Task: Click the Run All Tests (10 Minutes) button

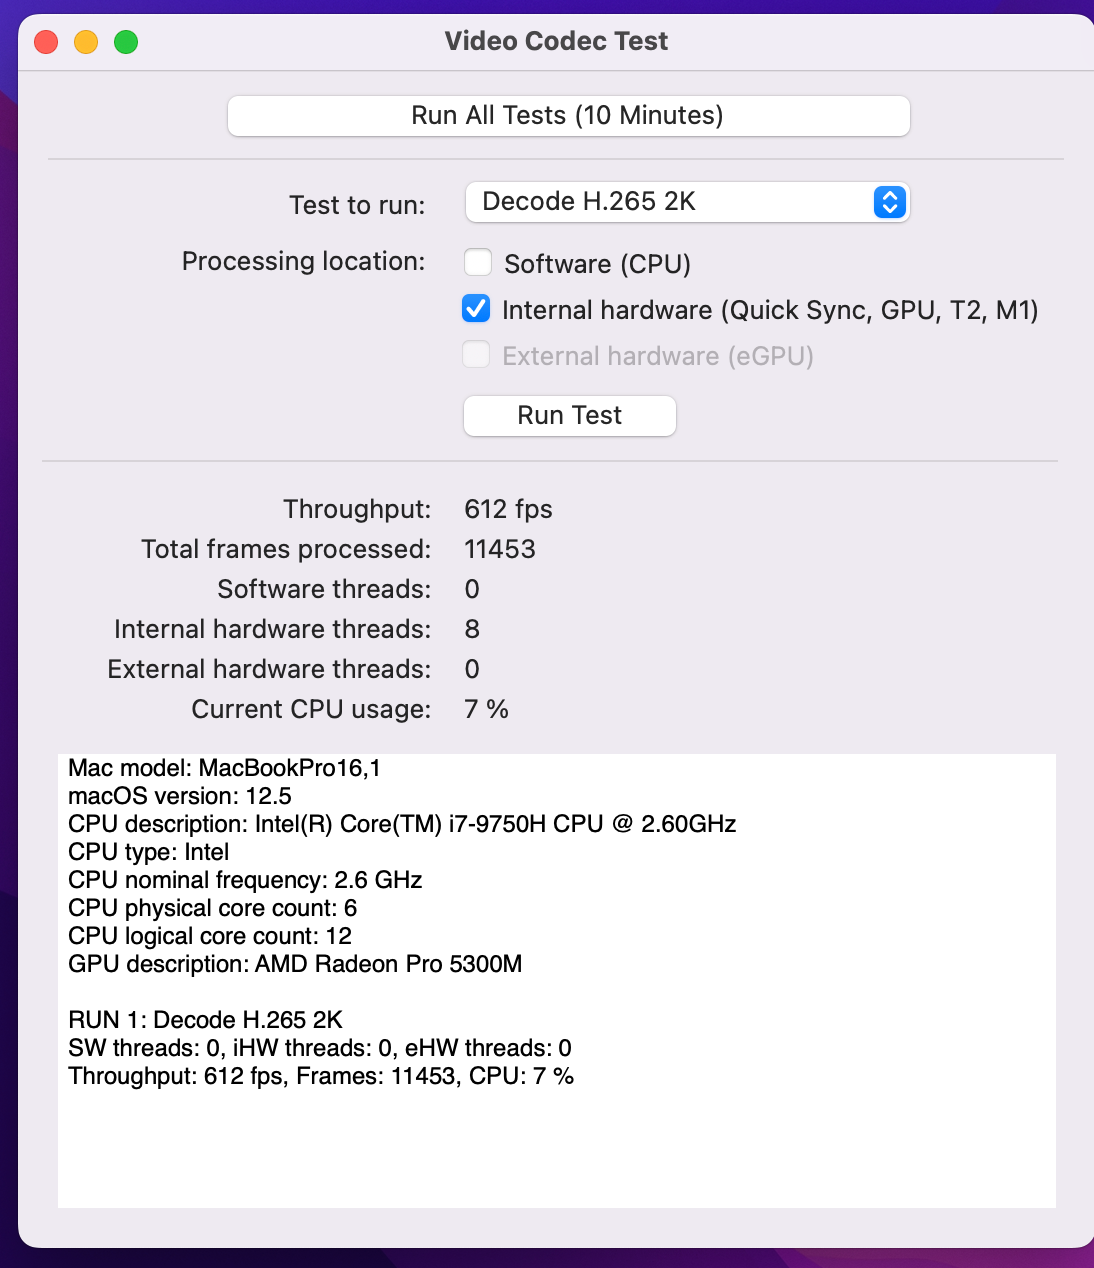Action: click(x=568, y=116)
